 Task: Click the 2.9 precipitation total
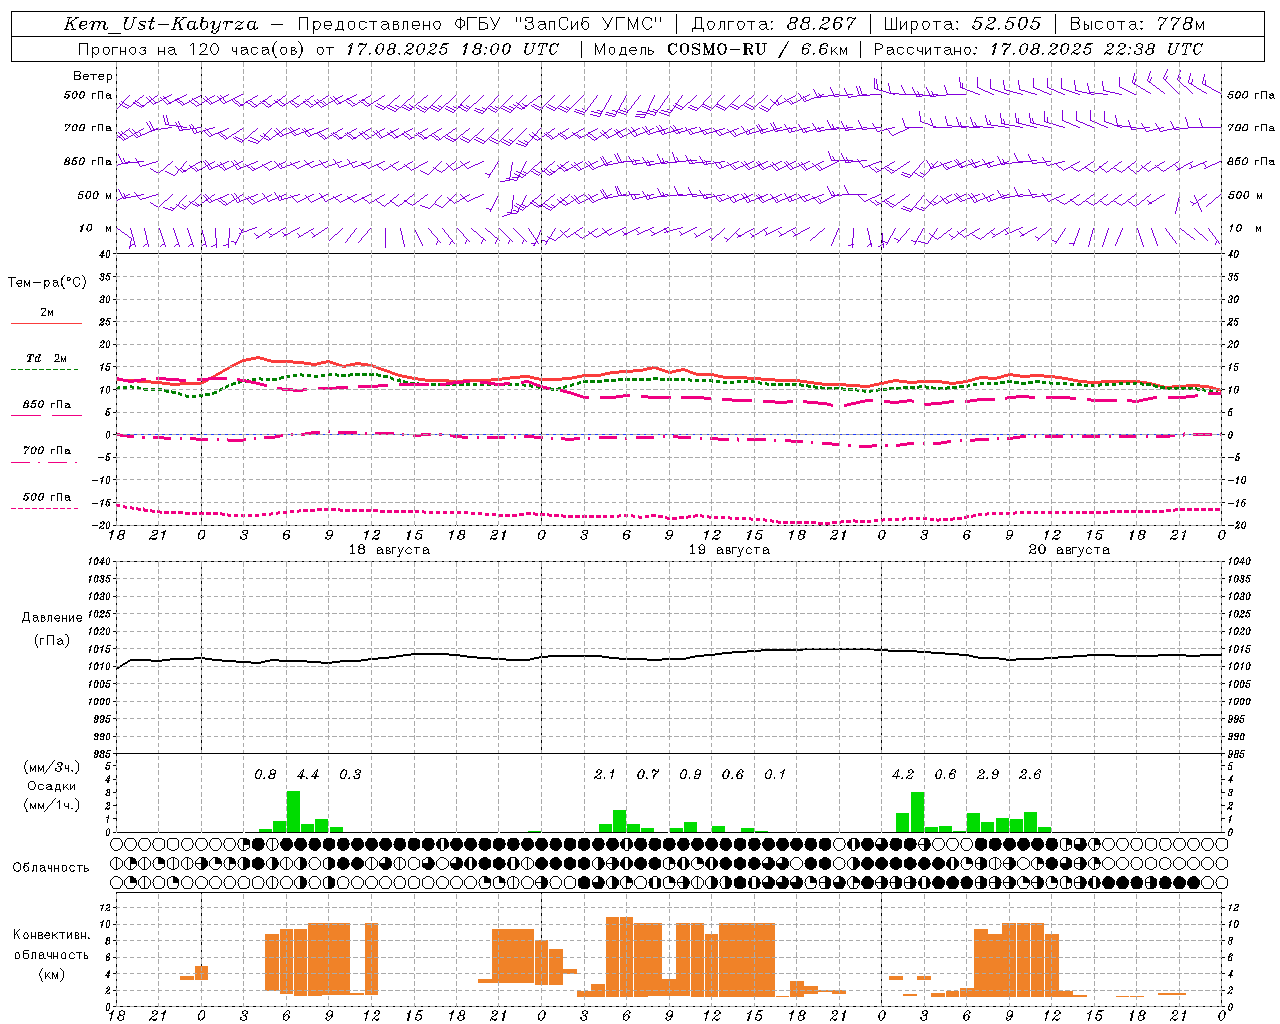point(988,775)
